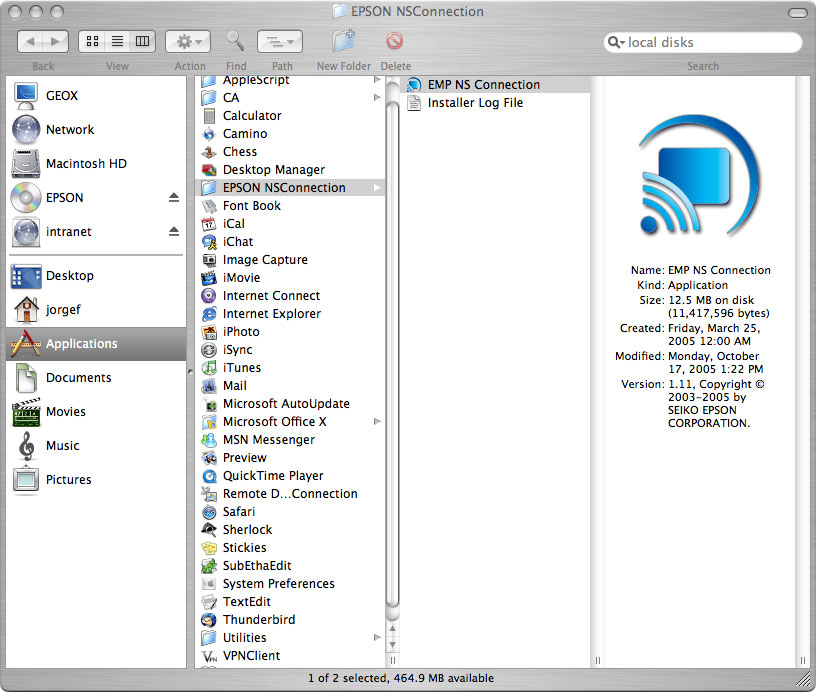Screen dimensions: 816x692
Task: Click the Forward arrow button
Action: pyautogui.click(x=56, y=42)
